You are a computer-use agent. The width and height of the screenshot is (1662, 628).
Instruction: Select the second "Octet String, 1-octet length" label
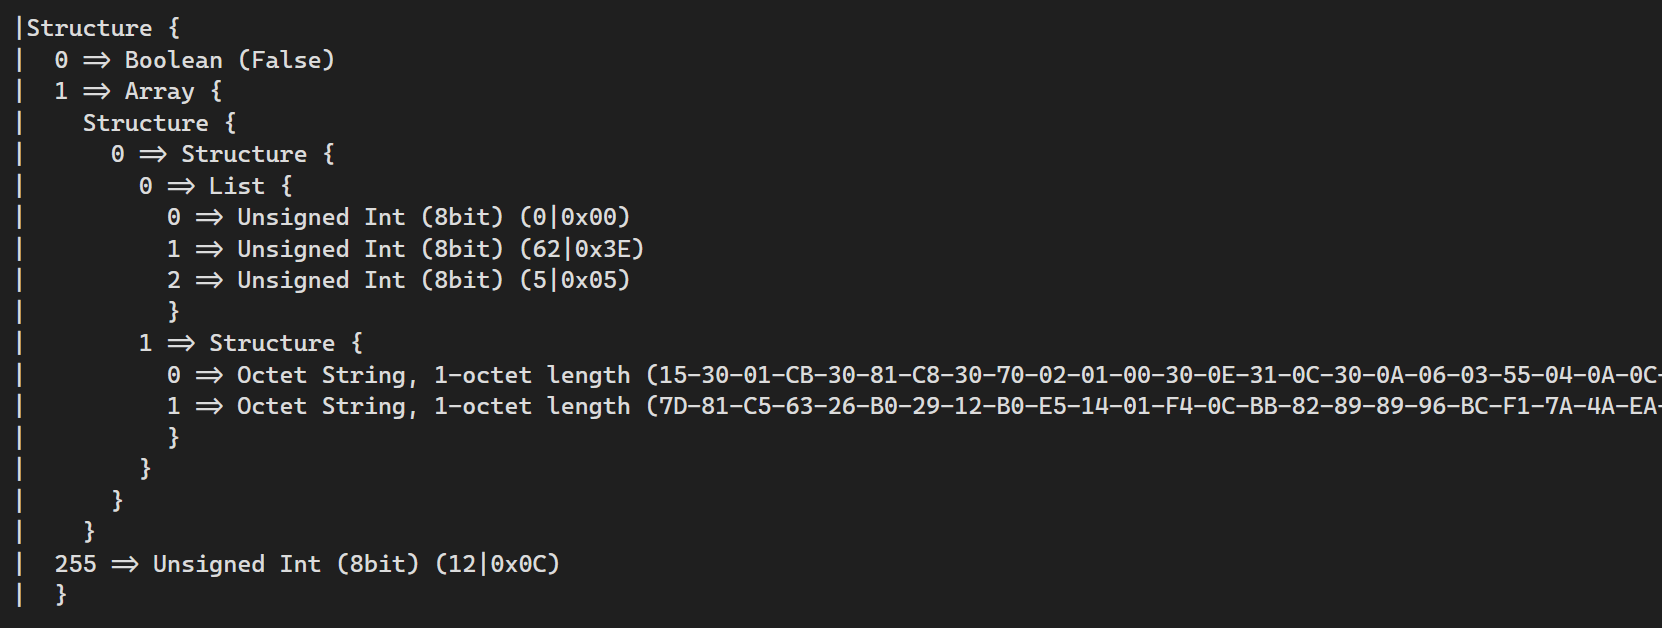coord(433,406)
